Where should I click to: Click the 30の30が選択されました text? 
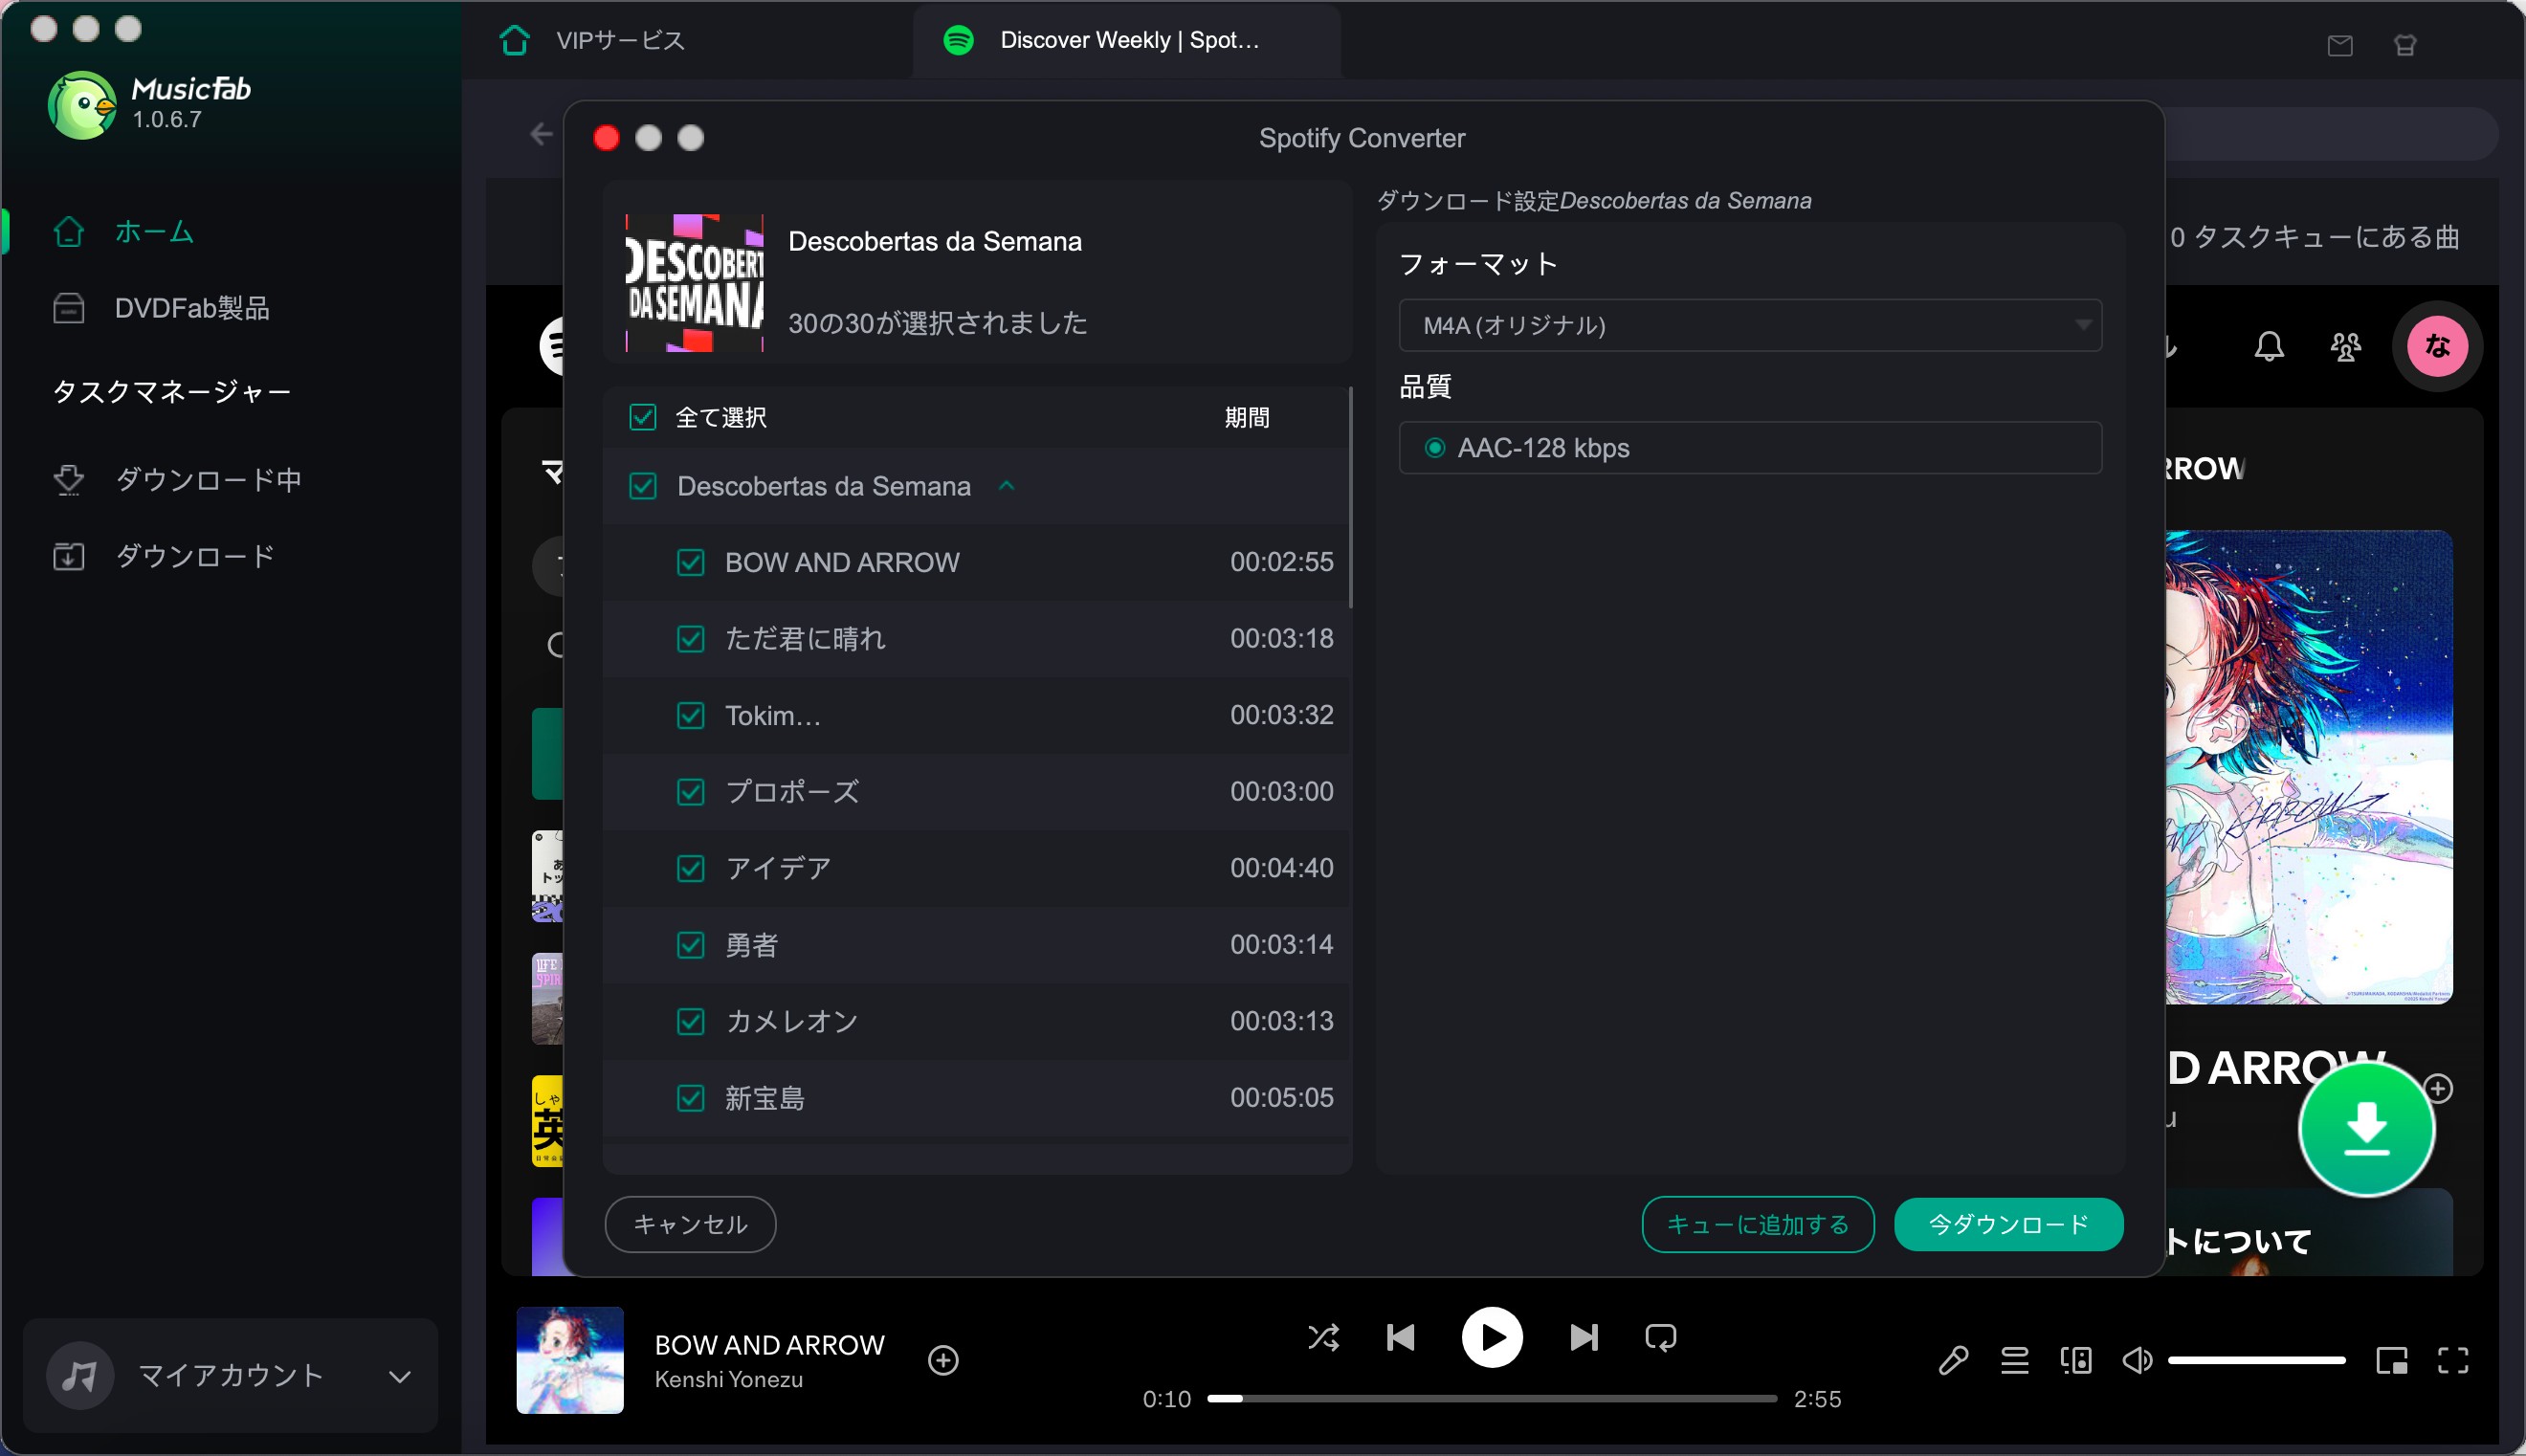(x=937, y=323)
